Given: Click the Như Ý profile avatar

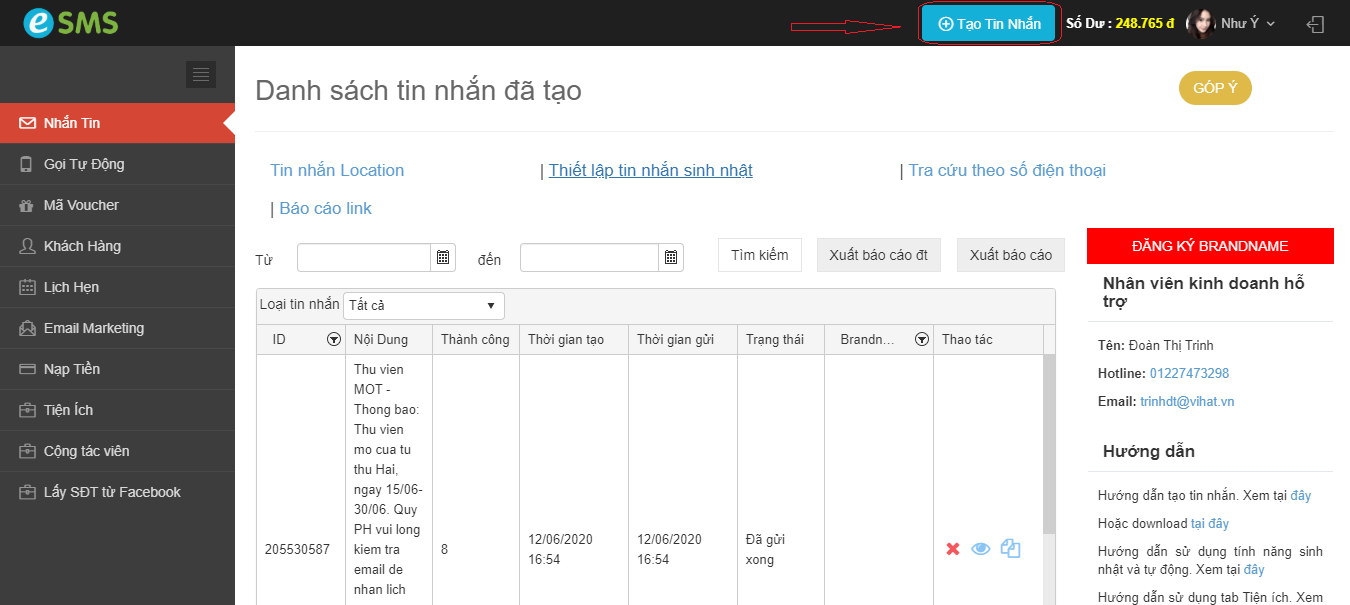Looking at the screenshot, I should click(x=1199, y=24).
